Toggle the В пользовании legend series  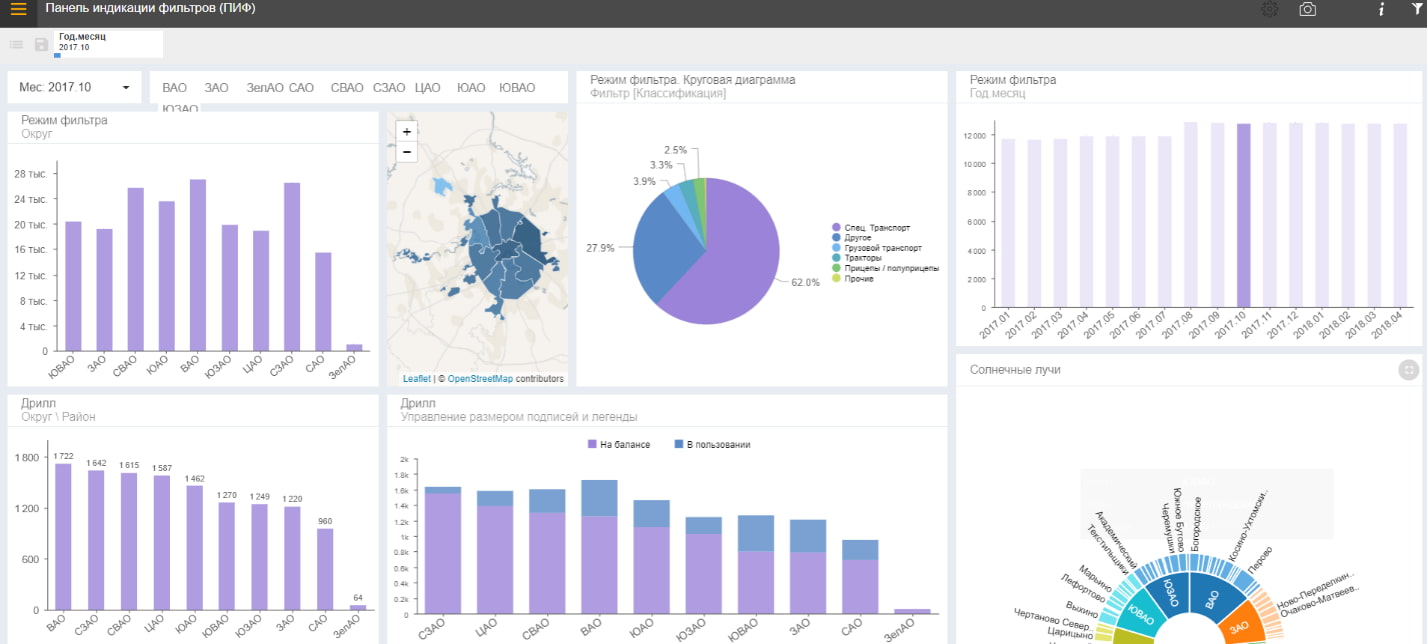[712, 444]
